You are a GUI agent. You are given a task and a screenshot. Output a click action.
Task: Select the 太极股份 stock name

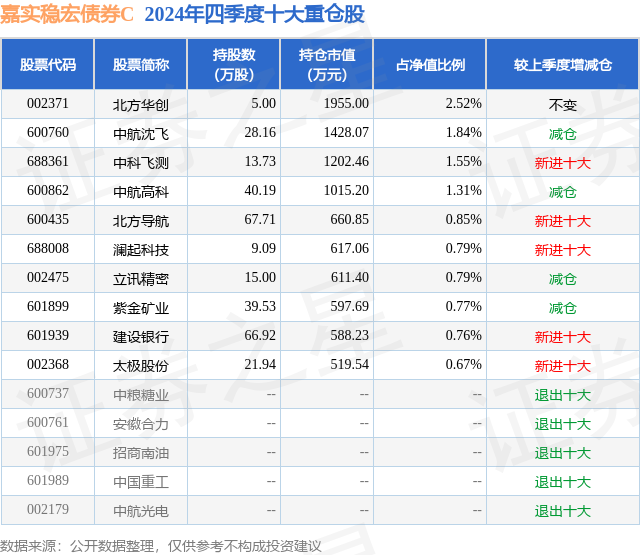(141, 366)
